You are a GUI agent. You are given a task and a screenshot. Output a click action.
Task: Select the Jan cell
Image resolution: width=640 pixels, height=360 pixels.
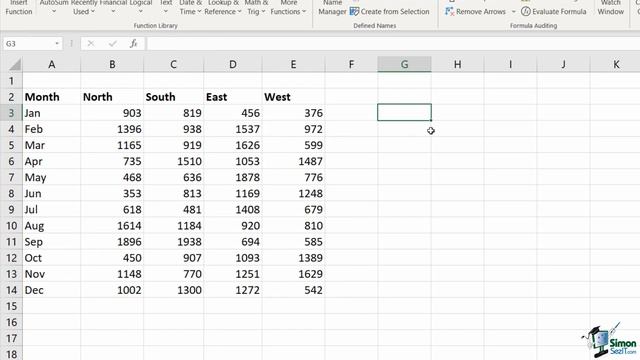[51, 113]
